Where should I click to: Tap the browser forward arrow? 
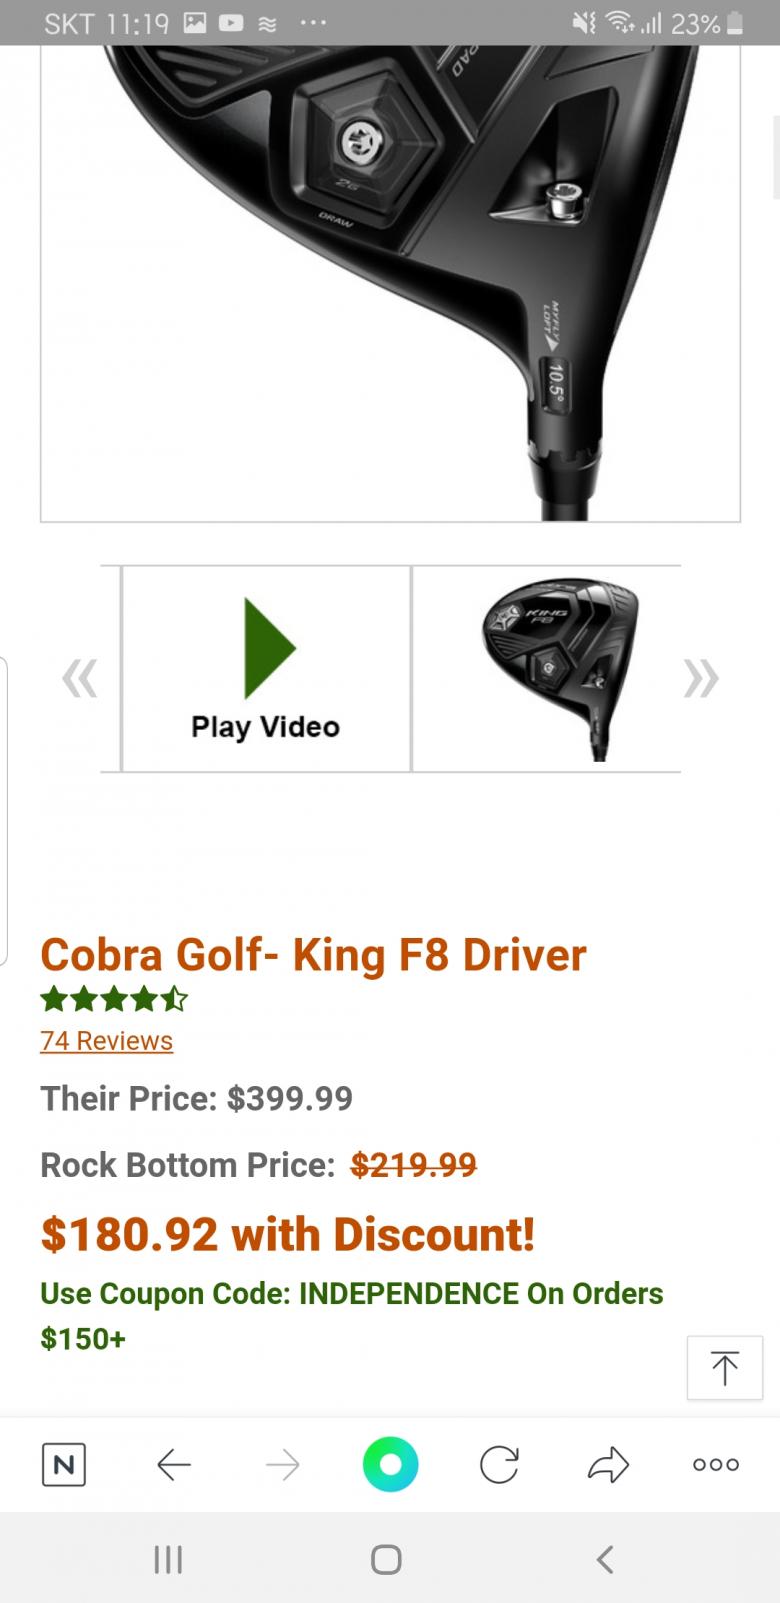click(283, 1465)
